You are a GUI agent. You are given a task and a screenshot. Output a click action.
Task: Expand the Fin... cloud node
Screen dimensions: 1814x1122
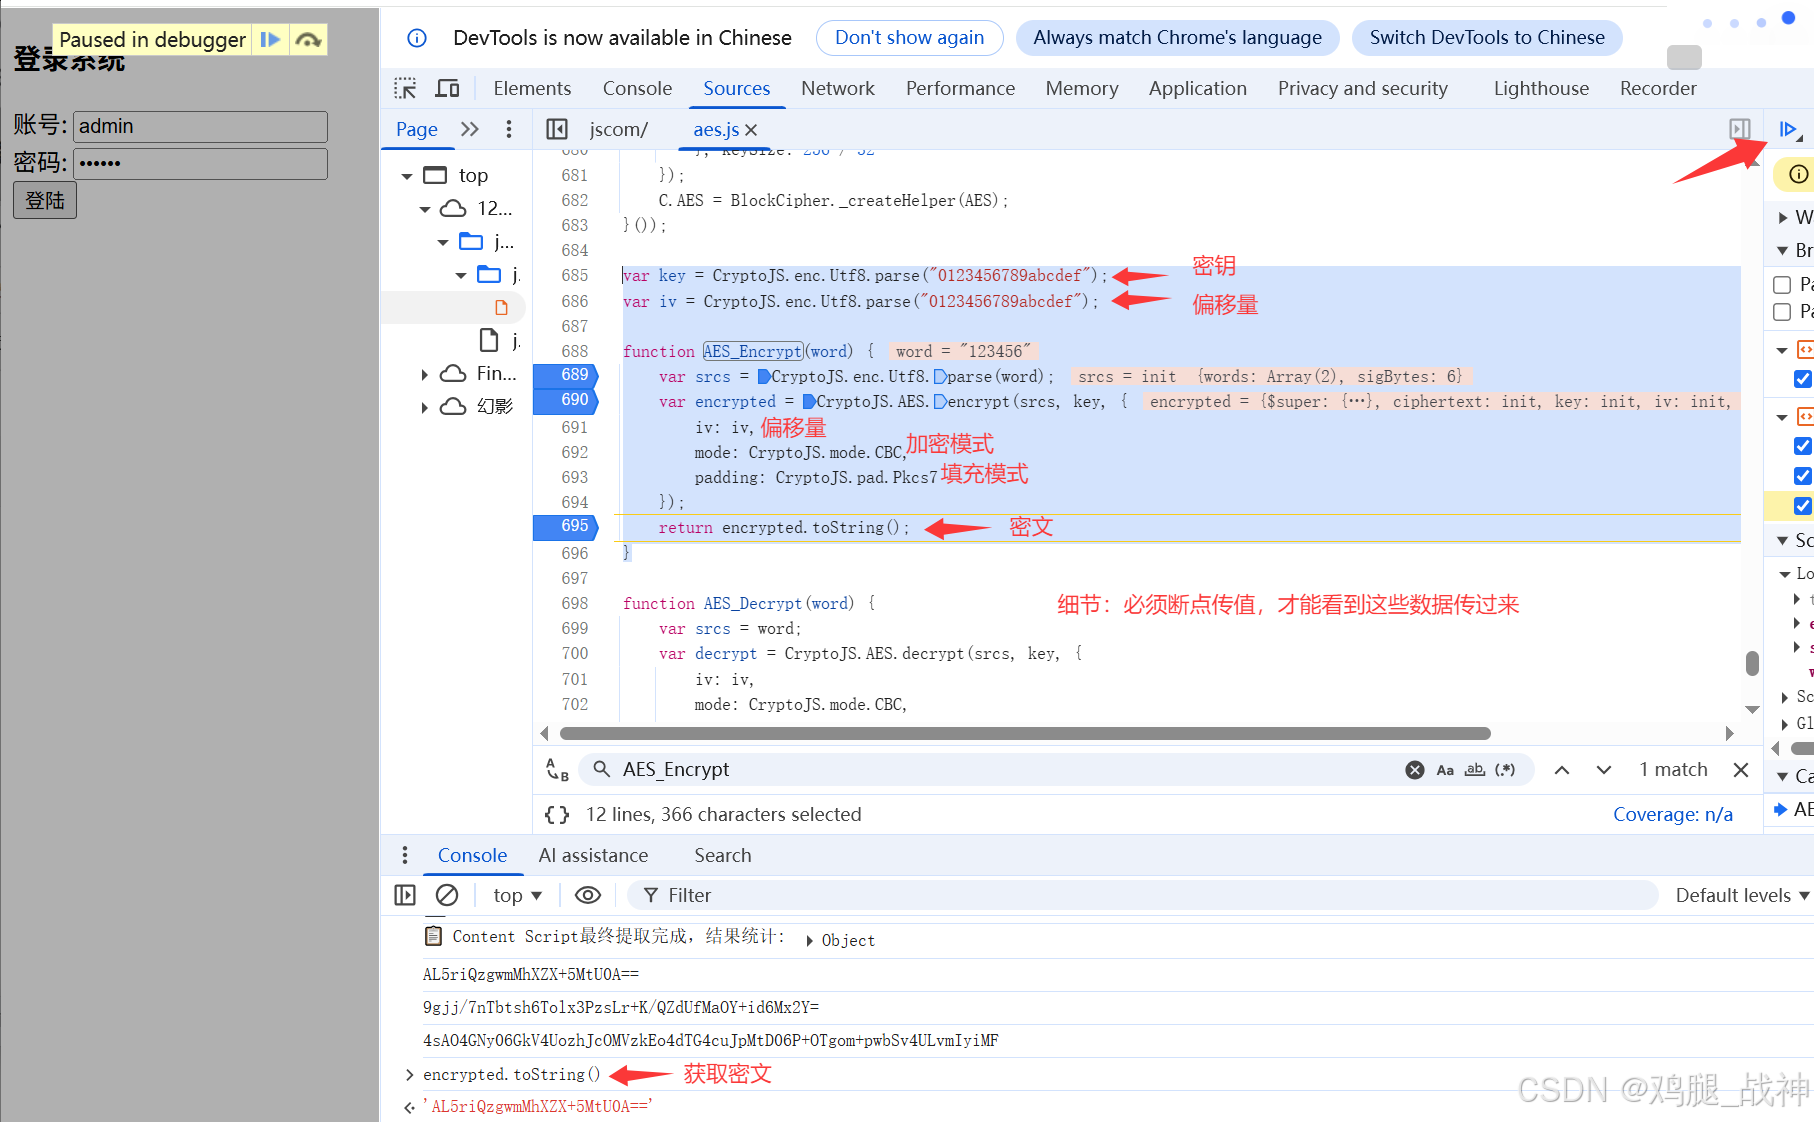click(425, 374)
